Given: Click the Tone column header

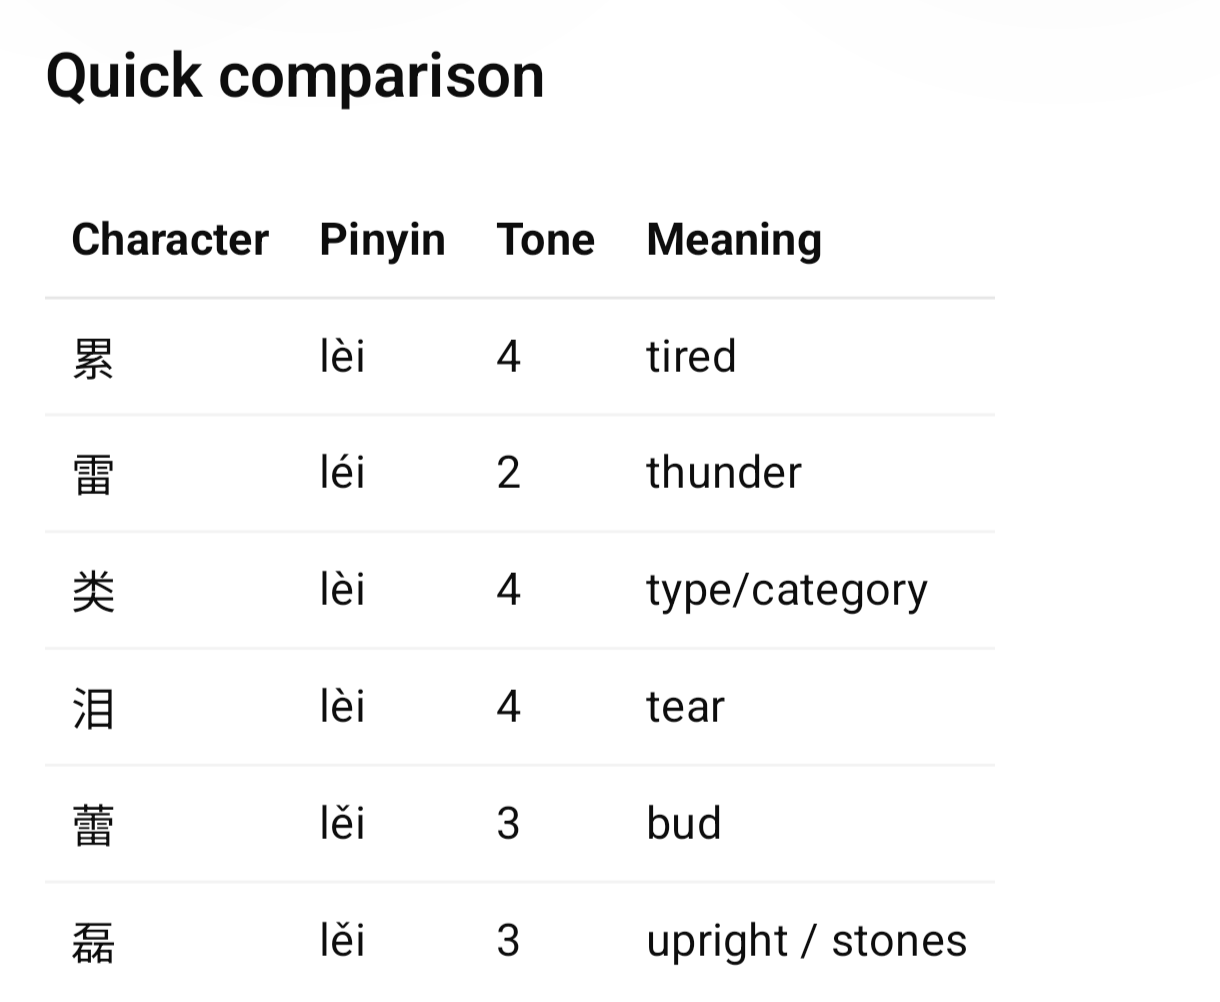Looking at the screenshot, I should click(x=545, y=240).
